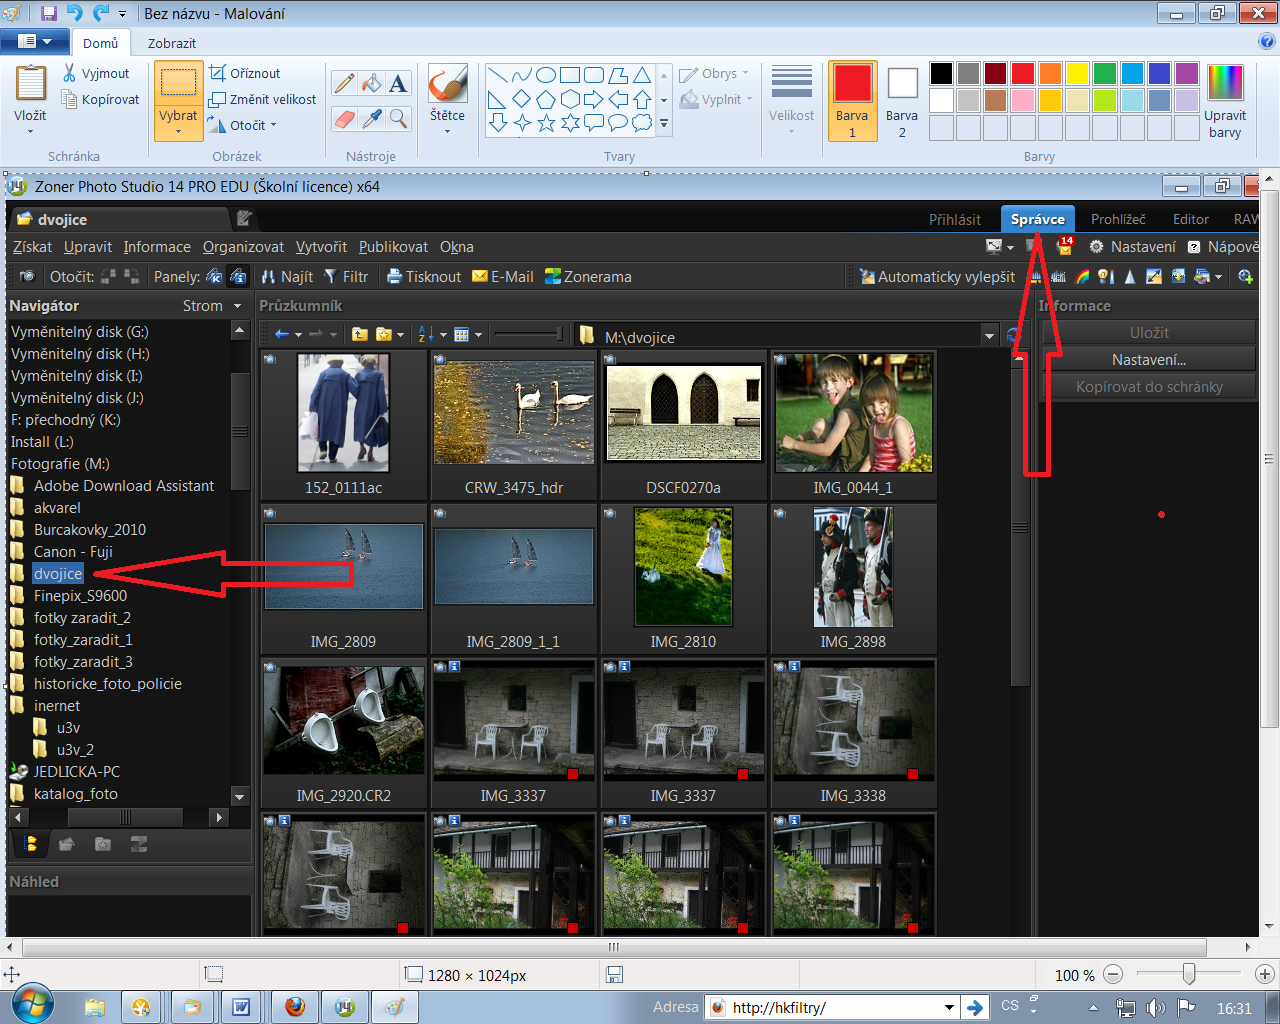This screenshot has height=1024, width=1280.
Task: Expand the Štětce brushes dropdown
Action: (447, 131)
